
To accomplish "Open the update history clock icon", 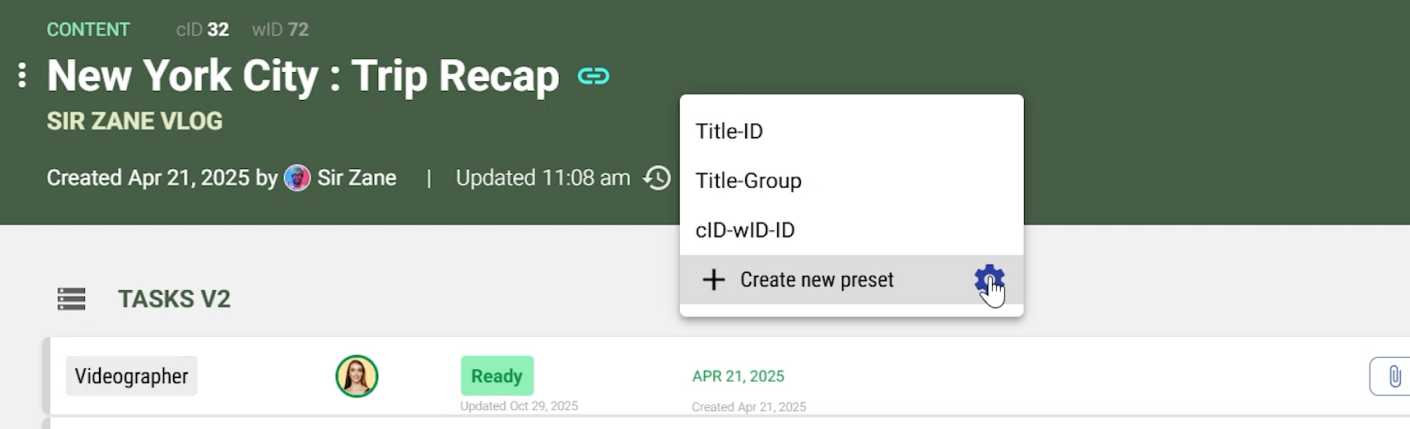I will click(657, 178).
